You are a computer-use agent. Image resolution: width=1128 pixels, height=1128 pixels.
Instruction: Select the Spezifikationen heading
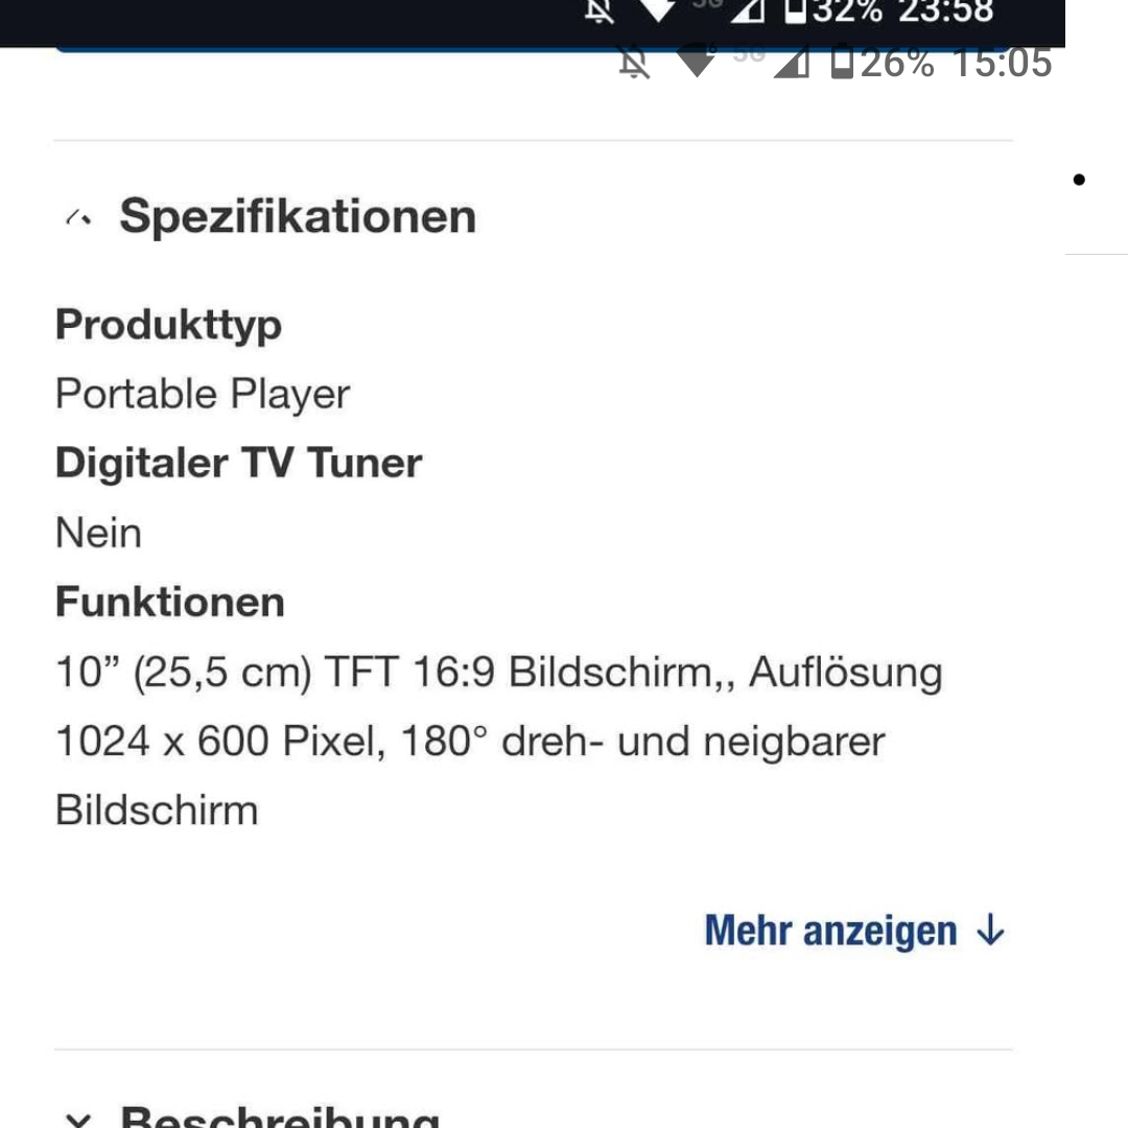(298, 216)
